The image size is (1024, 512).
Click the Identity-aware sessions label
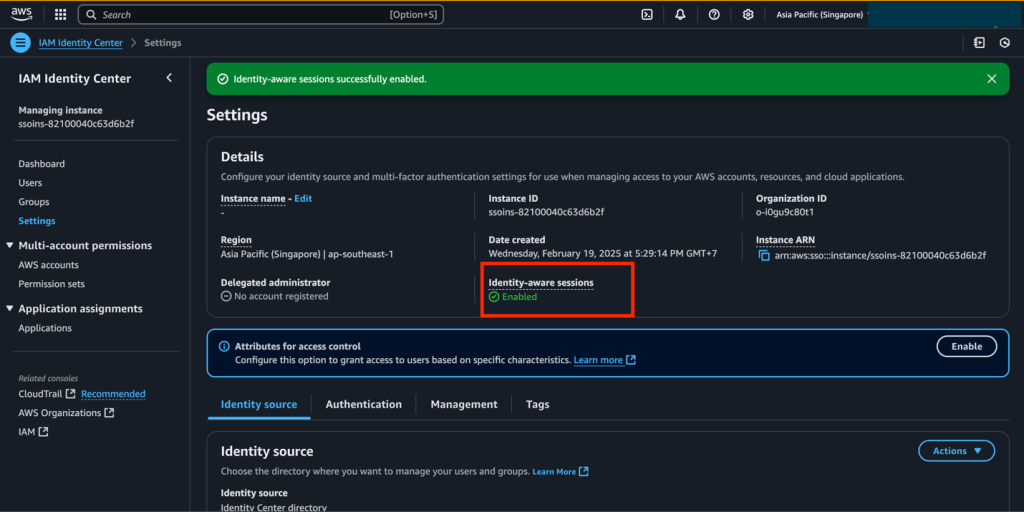tap(541, 283)
